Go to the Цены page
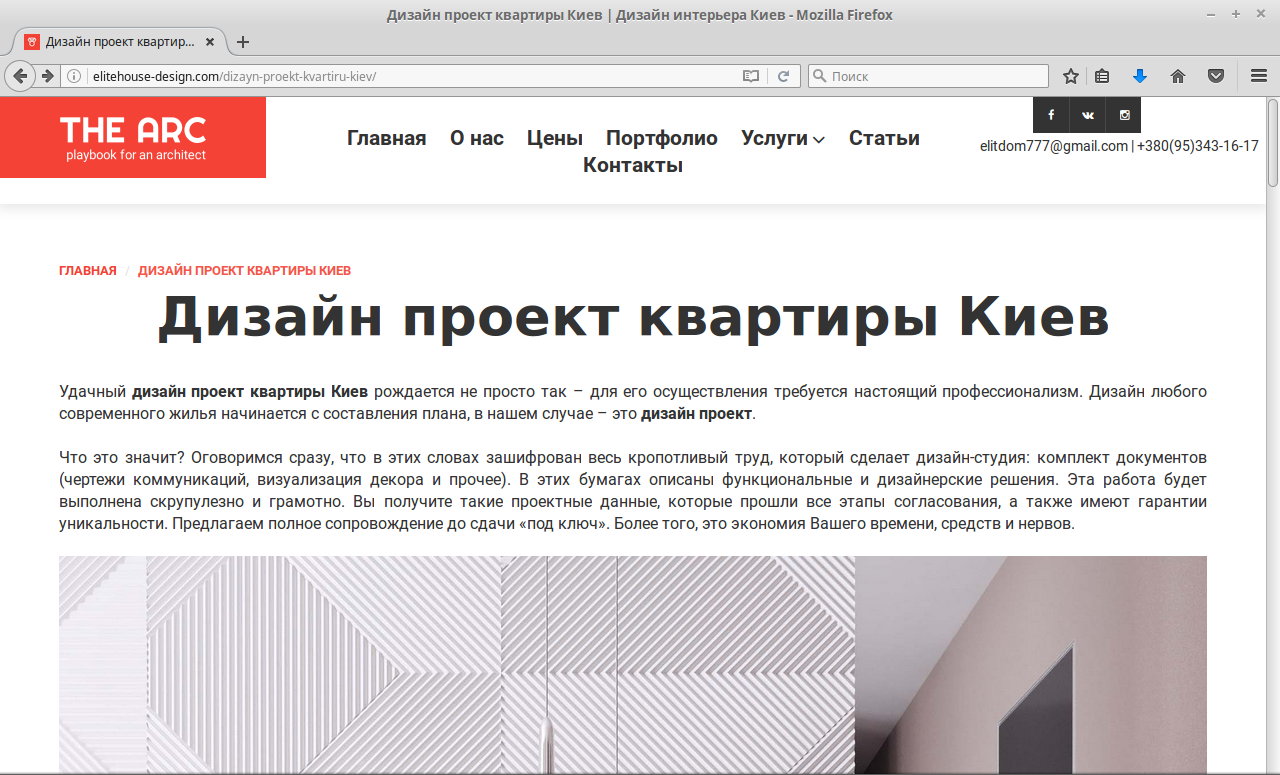The width and height of the screenshot is (1280, 775). tap(555, 138)
